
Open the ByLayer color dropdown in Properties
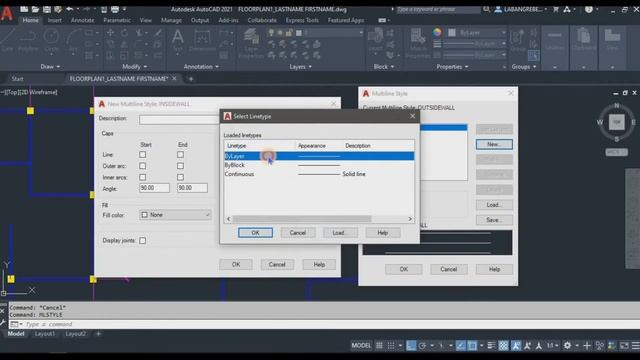click(x=478, y=33)
